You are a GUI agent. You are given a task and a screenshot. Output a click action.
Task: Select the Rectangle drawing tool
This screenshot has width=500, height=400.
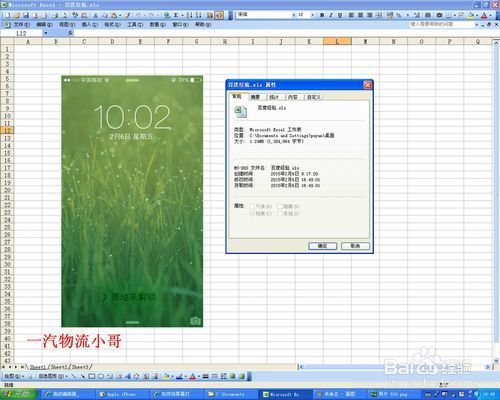click(x=92, y=376)
